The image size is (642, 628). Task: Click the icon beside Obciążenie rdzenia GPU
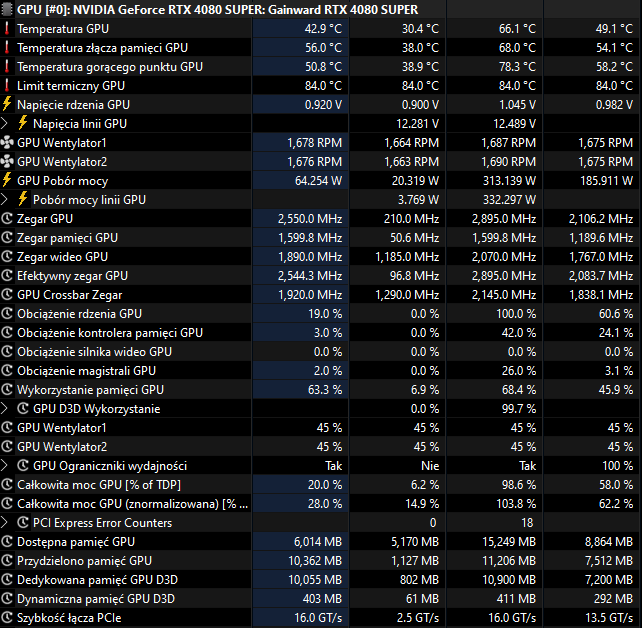pyautogui.click(x=7, y=314)
